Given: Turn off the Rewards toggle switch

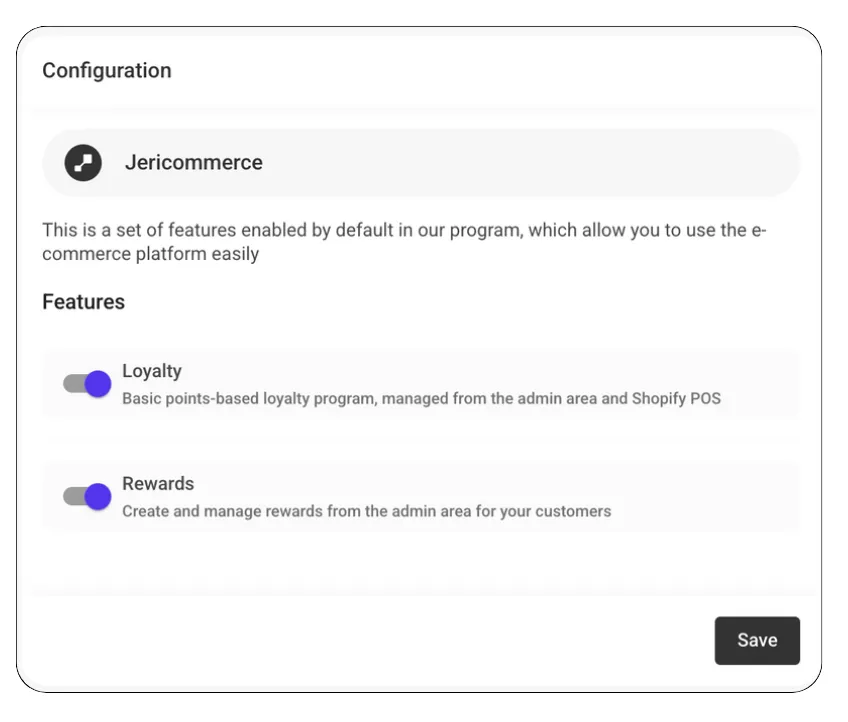Looking at the screenshot, I should [x=87, y=496].
